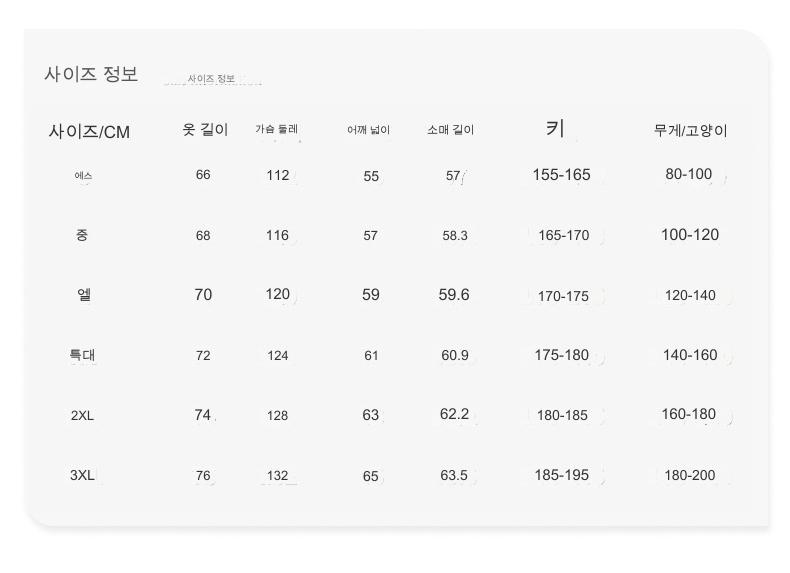Select the 엘 size row label
Image resolution: width=790 pixels, height=573 pixels.
click(x=84, y=295)
